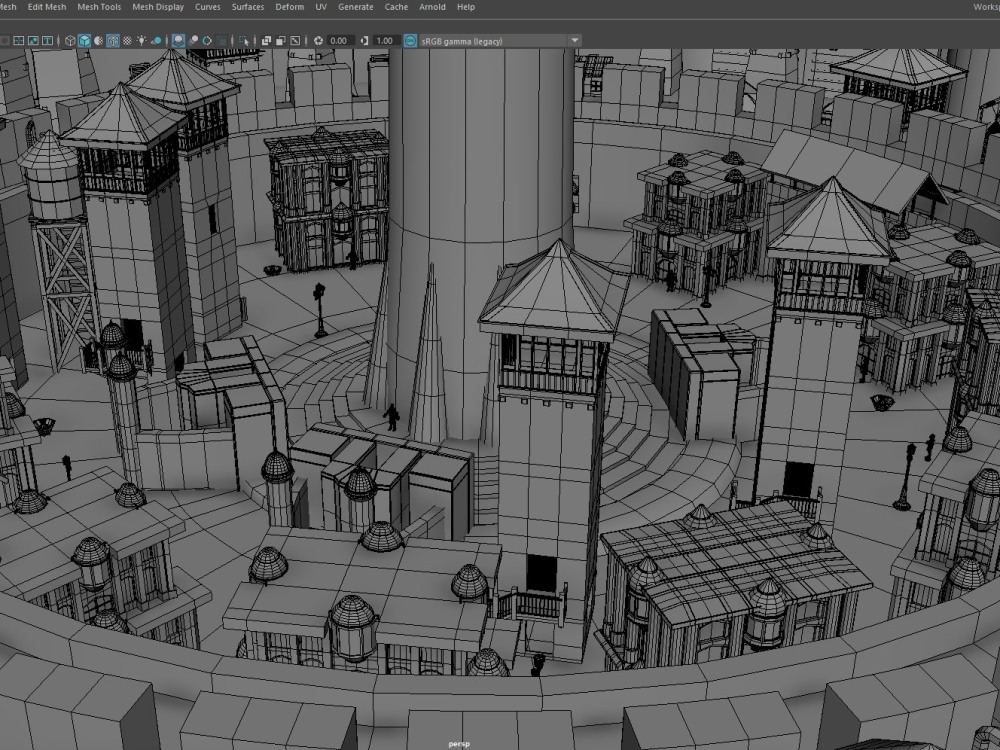This screenshot has height=750, width=1000.
Task: Click the Gamma input field showing 1.00
Action: pyautogui.click(x=385, y=41)
